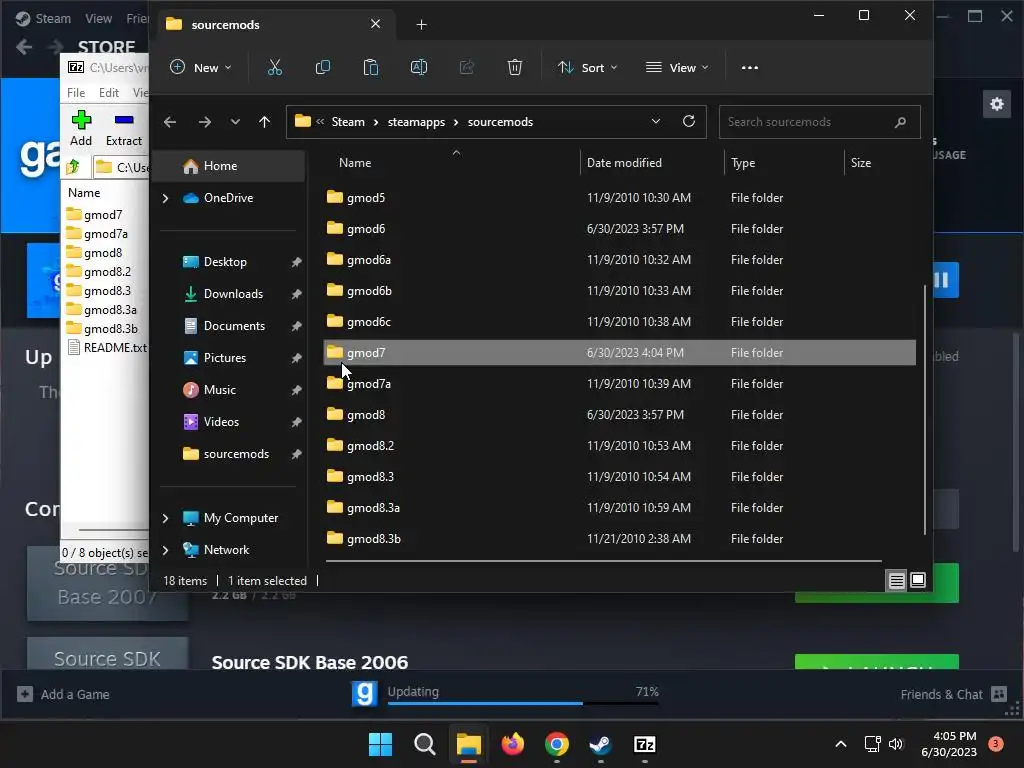Viewport: 1024px width, 768px height.
Task: Click the Paste clipboard icon
Action: point(371,67)
